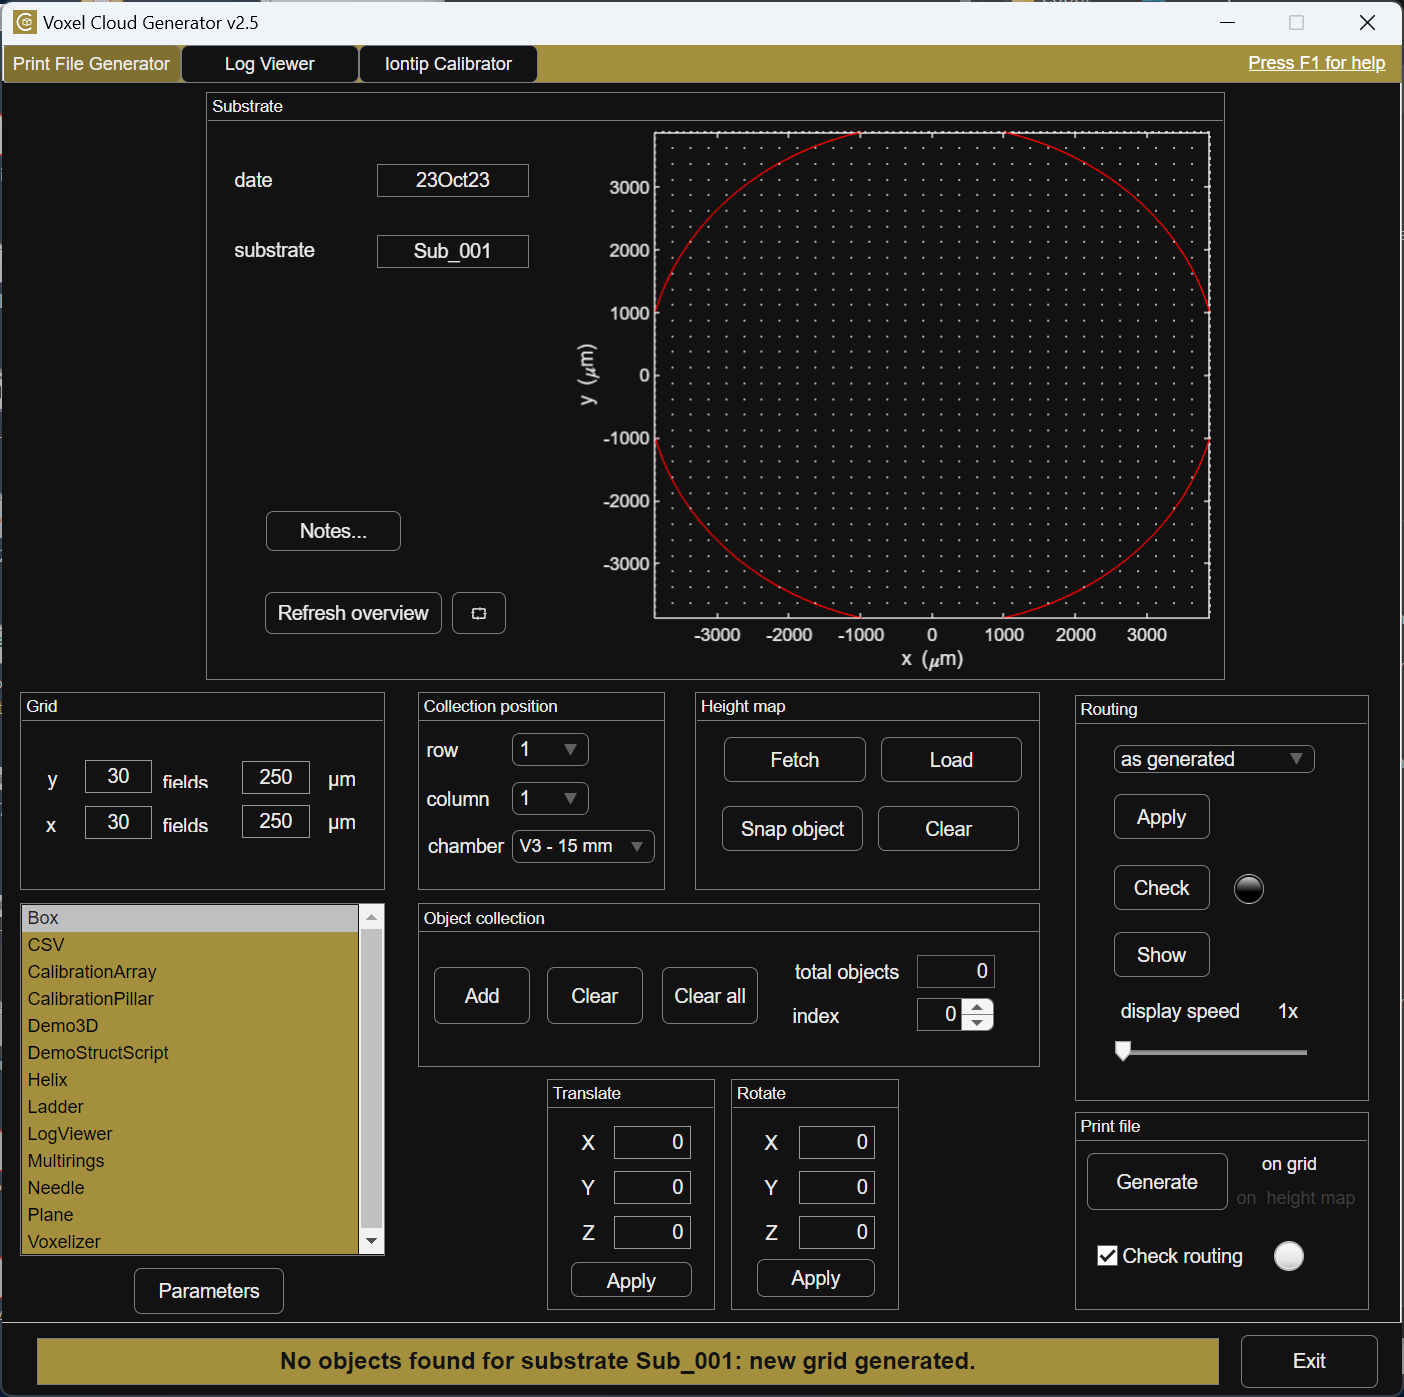Screen dimensions: 1404x1397
Task: Click the Notes... button
Action: coord(333,531)
